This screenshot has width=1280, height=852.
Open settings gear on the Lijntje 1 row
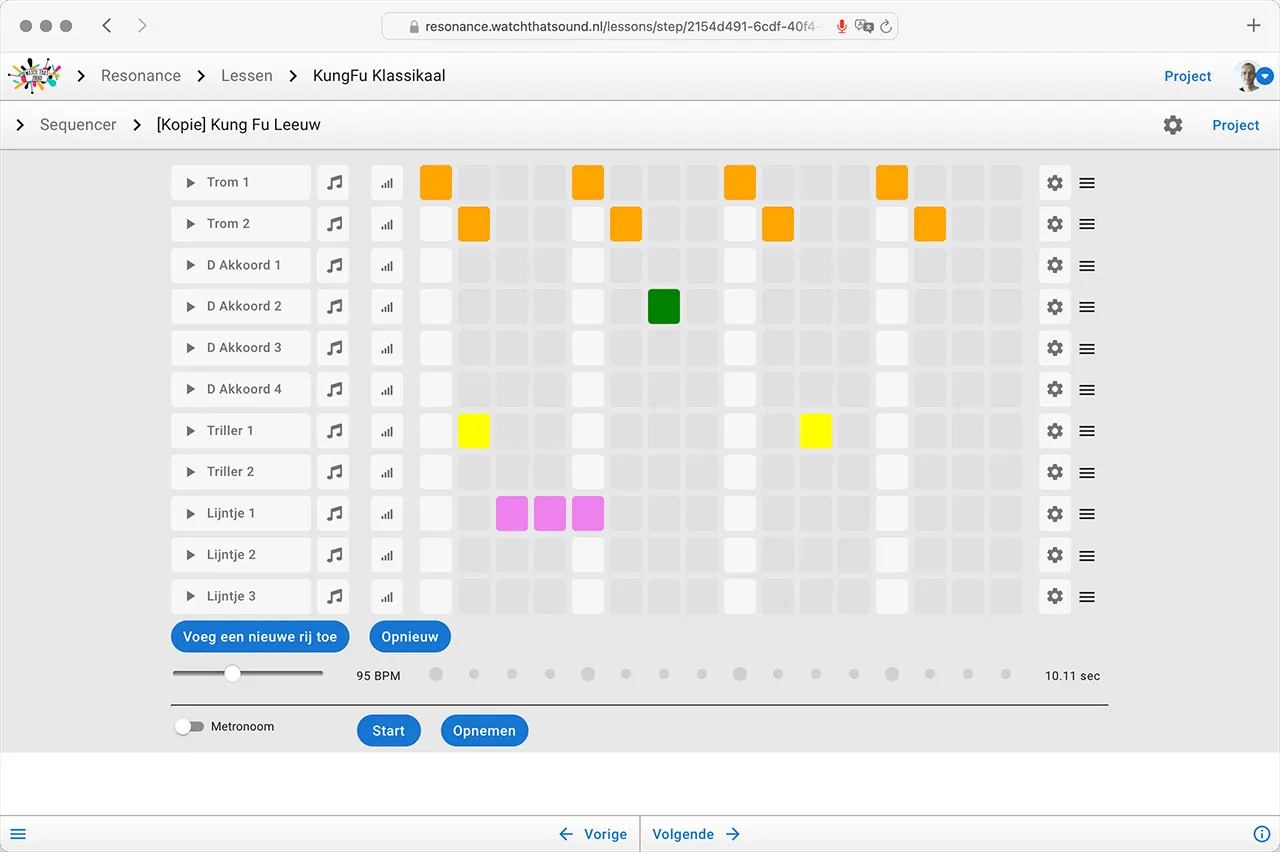[1054, 513]
